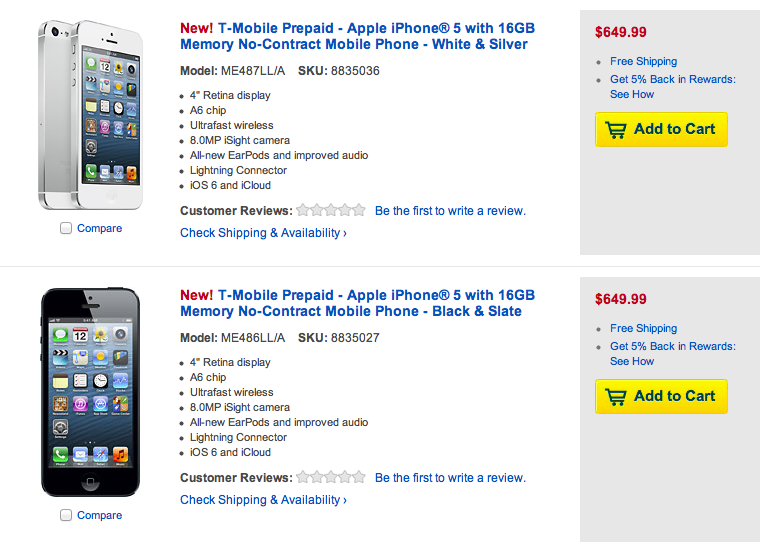Open Free Shipping link for White iPhone
761x552 pixels.
[643, 61]
